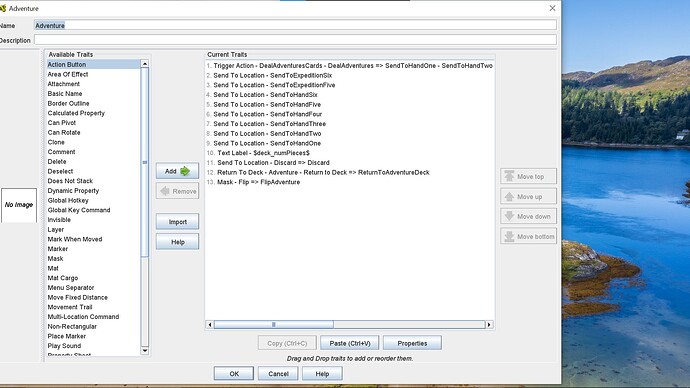Click the Add button with green arrow

pos(177,171)
